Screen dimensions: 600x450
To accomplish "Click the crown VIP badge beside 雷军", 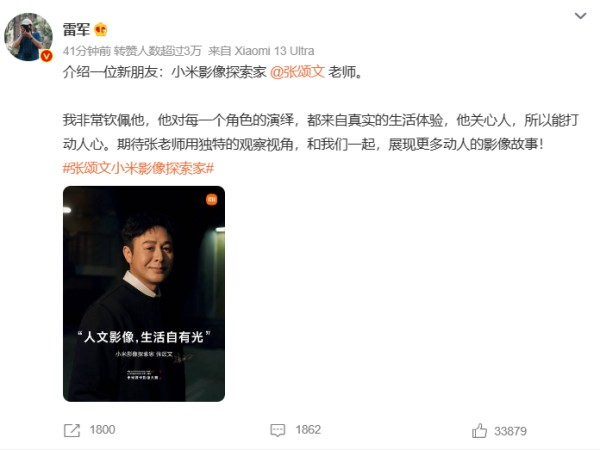I will pyautogui.click(x=101, y=29).
